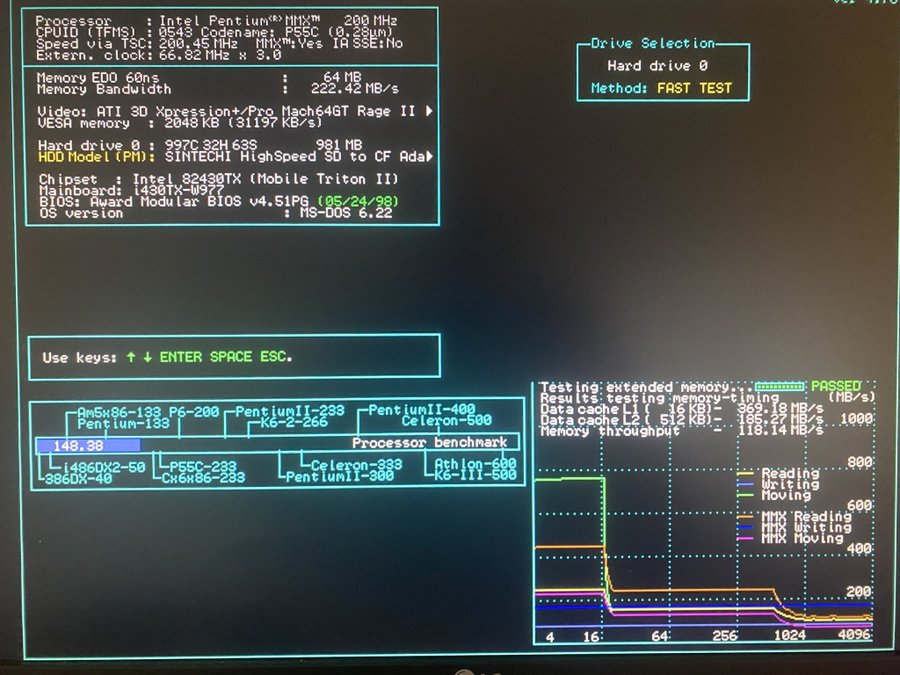Click the up arrow key hint

click(x=130, y=357)
